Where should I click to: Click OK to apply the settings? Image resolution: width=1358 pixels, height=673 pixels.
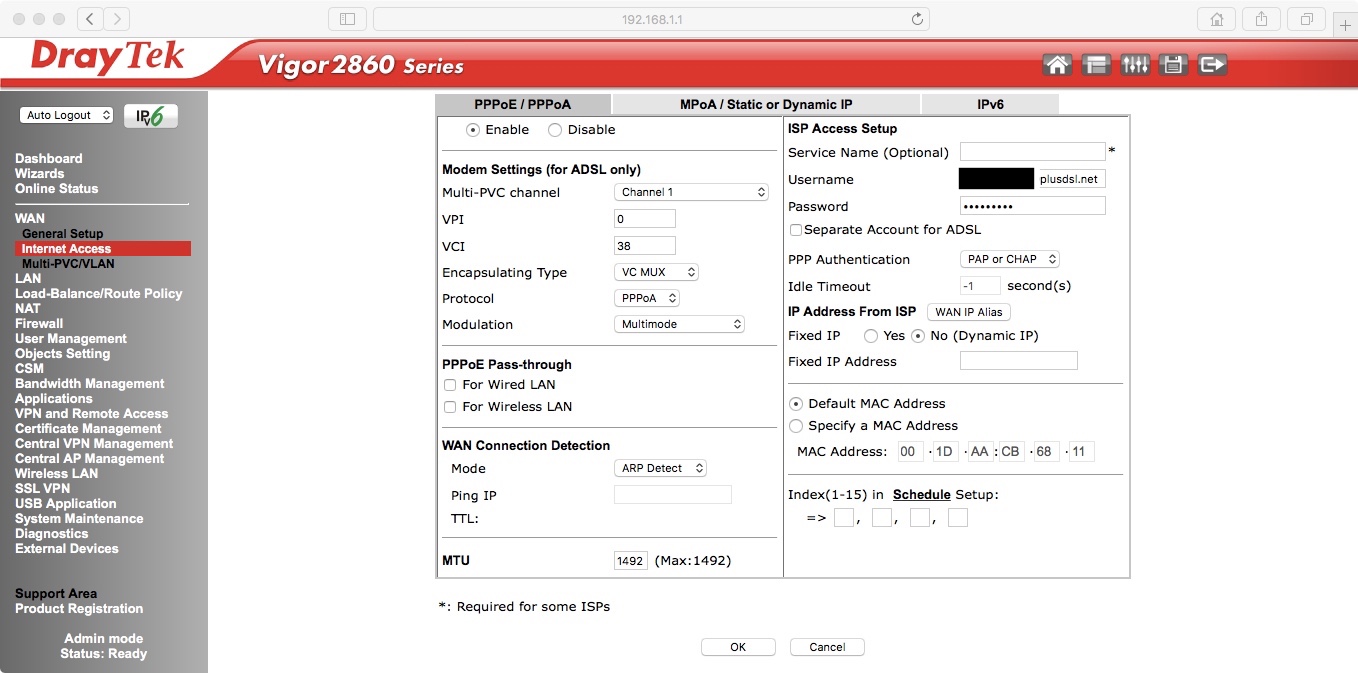[x=738, y=646]
